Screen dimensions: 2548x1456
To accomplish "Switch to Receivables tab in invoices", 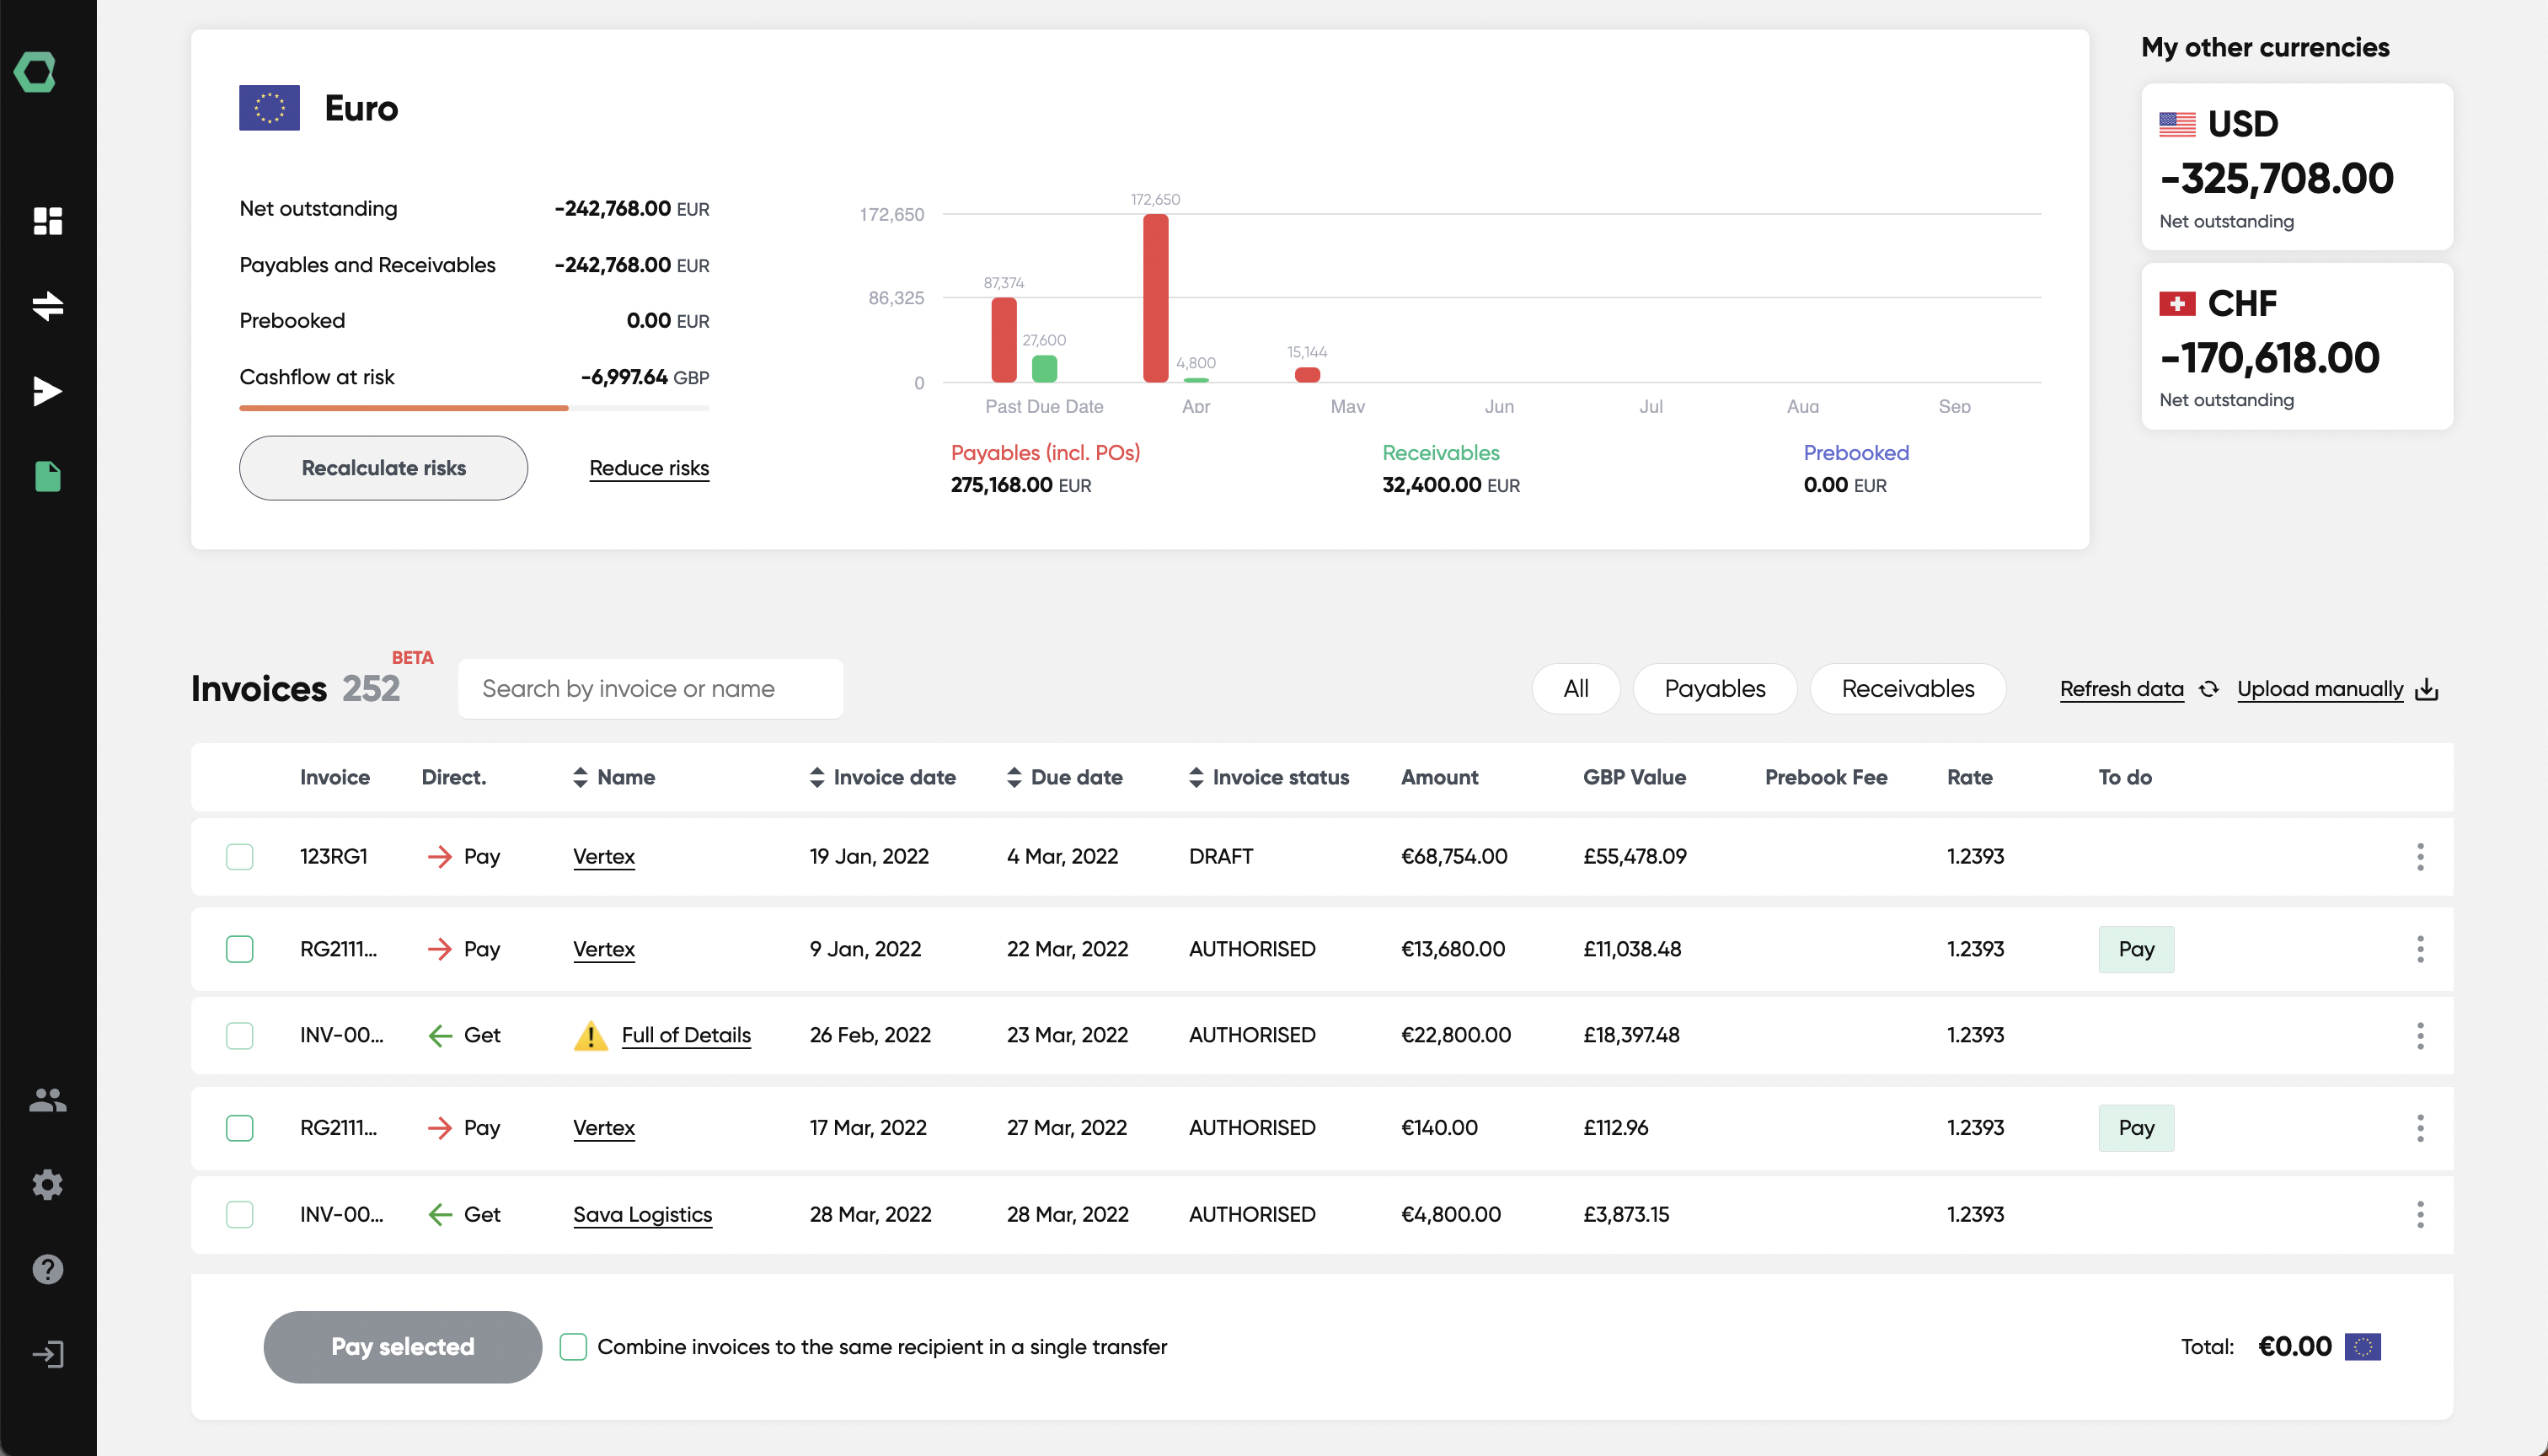I will (1908, 688).
